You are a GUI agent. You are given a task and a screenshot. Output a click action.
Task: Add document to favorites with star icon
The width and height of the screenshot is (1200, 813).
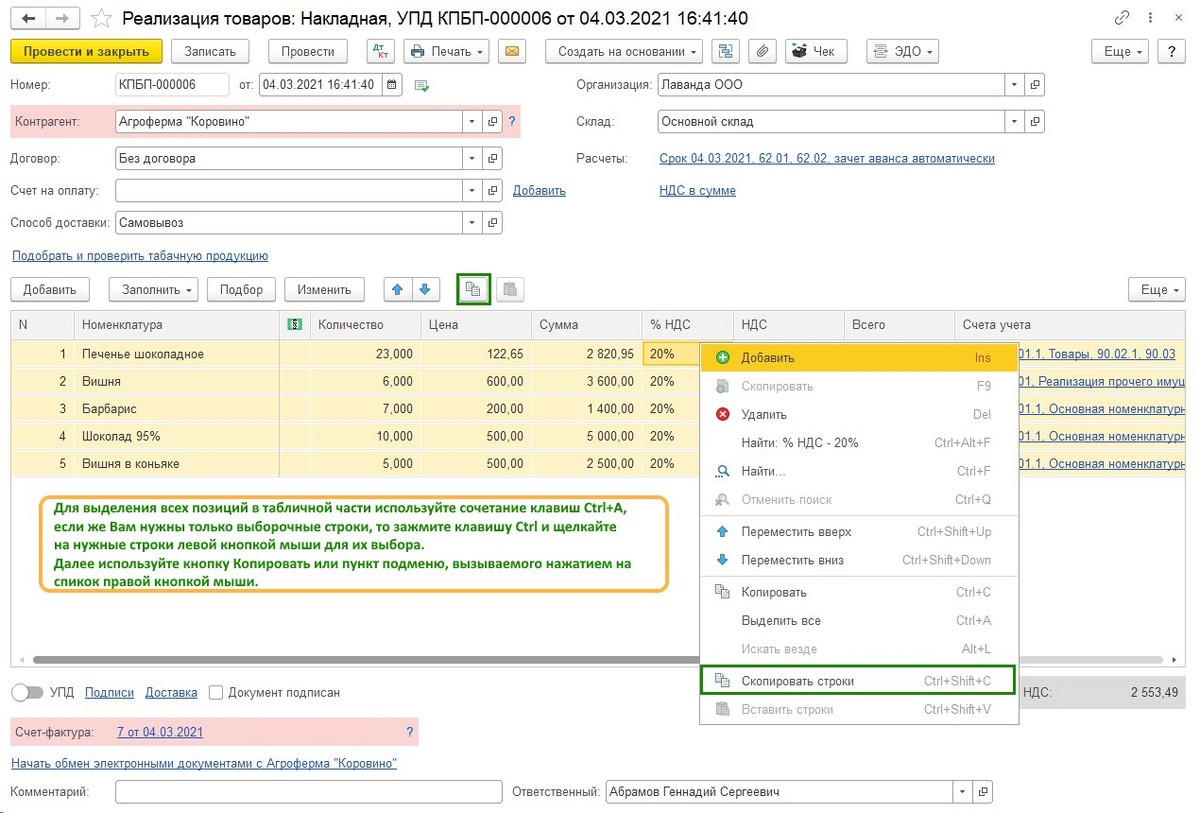[x=101, y=18]
